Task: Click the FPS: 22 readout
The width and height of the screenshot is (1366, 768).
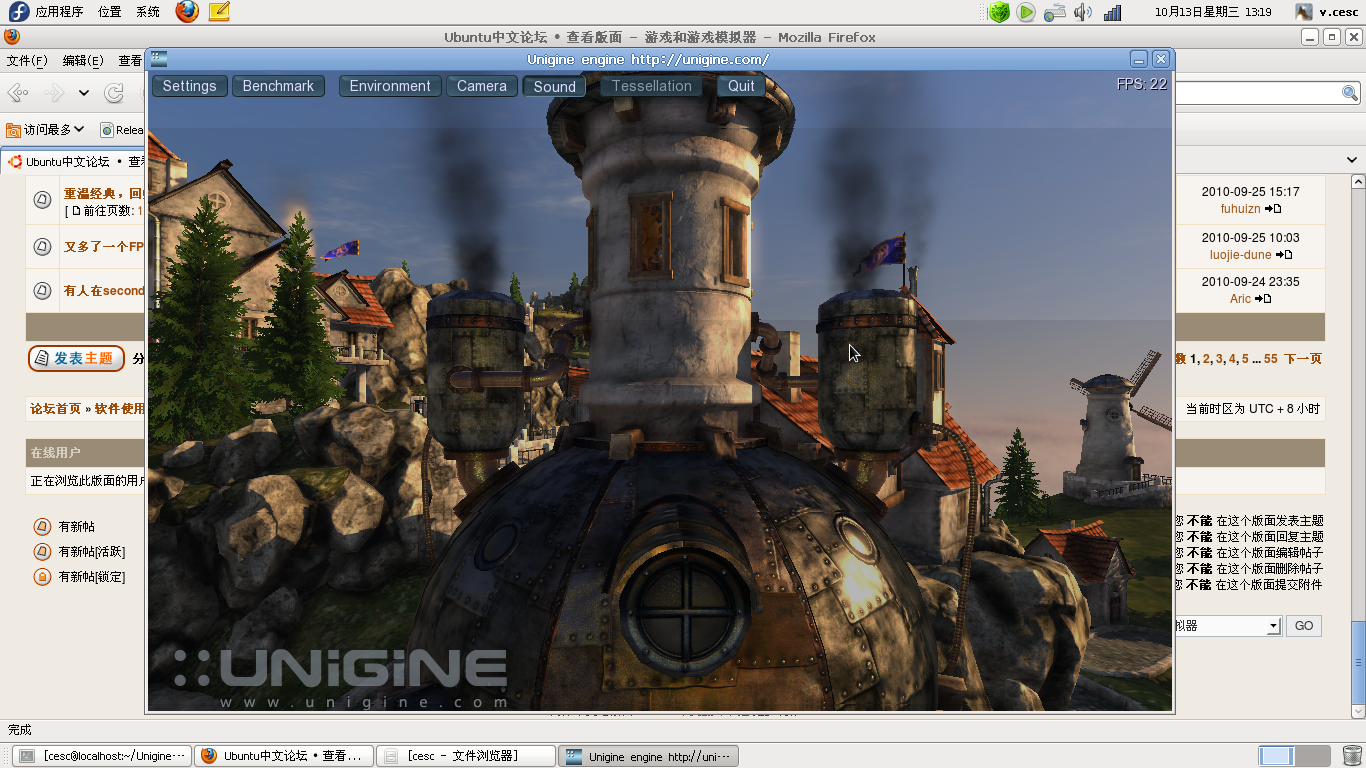Action: (x=1142, y=84)
